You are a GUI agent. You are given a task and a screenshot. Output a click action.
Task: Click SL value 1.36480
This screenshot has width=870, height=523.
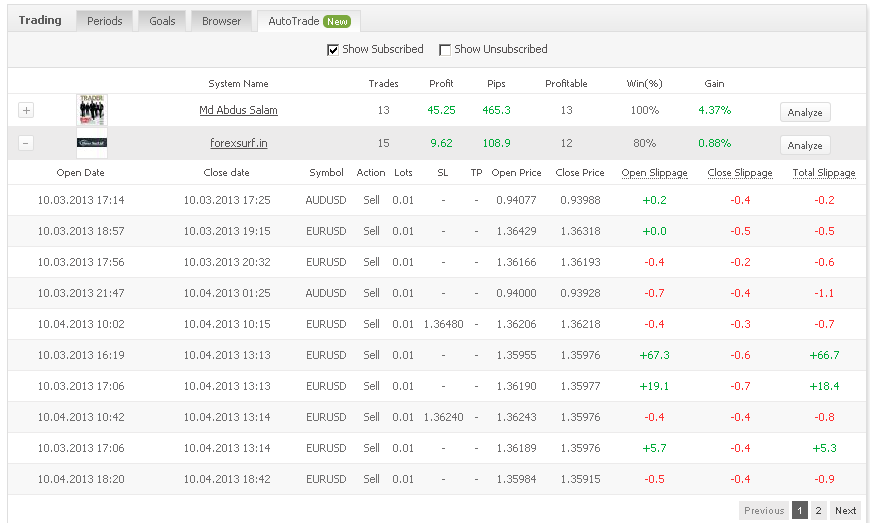pyautogui.click(x=443, y=324)
